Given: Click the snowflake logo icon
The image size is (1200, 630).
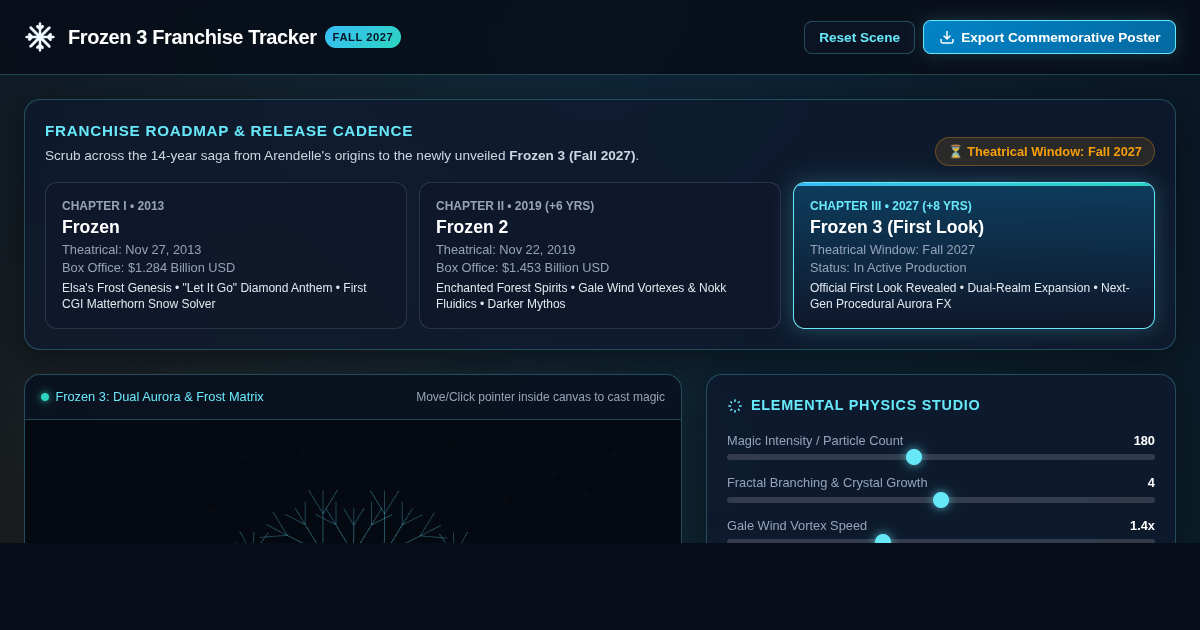Looking at the screenshot, I should pyautogui.click(x=39, y=37).
